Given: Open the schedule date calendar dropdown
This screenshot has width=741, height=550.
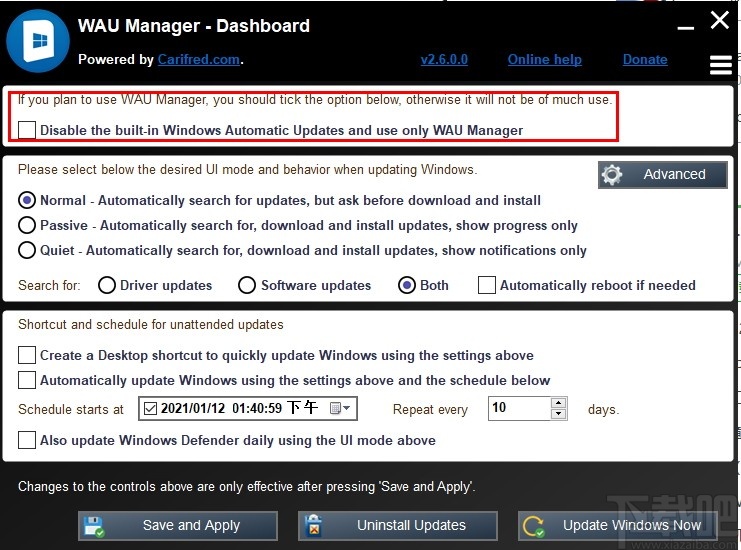Looking at the screenshot, I should [x=340, y=408].
